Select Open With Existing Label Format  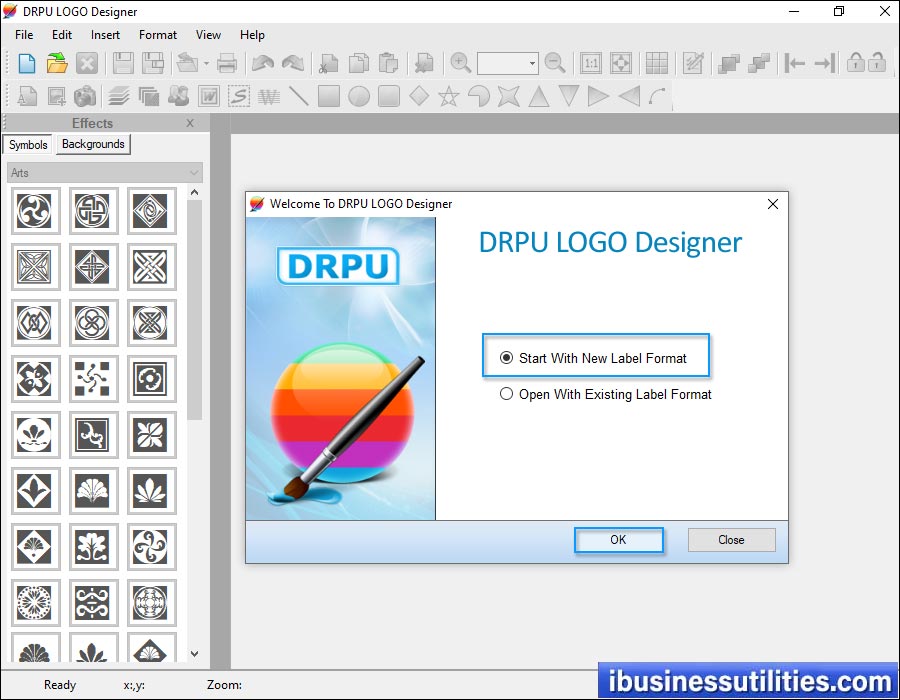507,394
